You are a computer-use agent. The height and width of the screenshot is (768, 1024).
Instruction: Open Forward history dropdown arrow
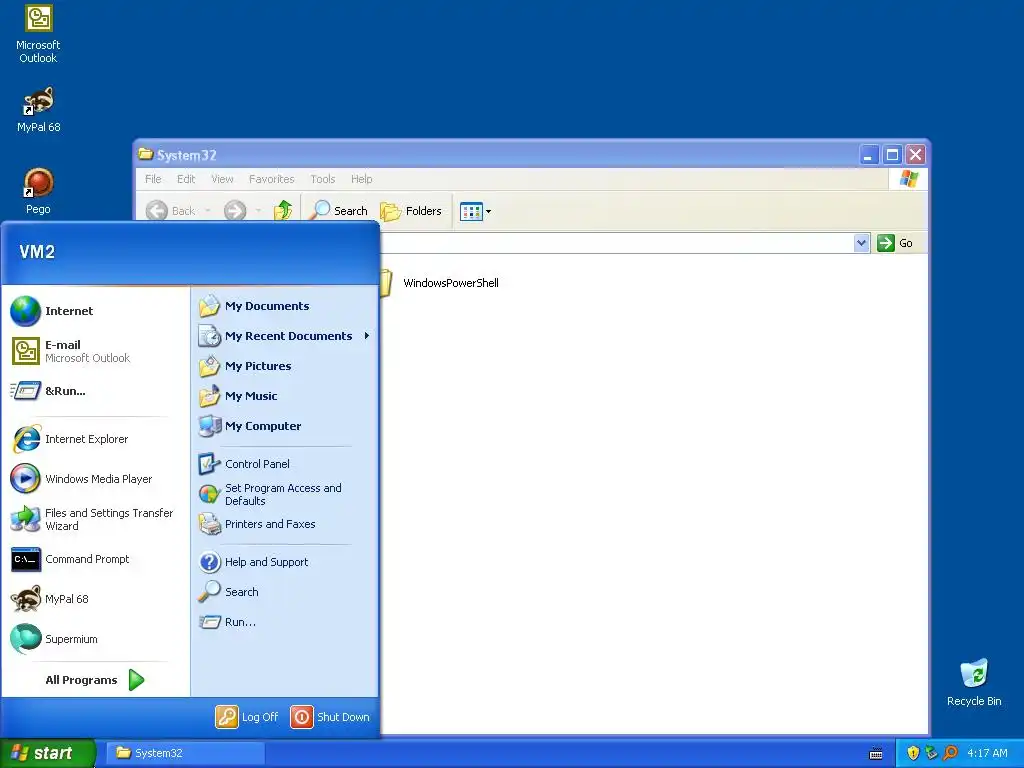coord(259,210)
